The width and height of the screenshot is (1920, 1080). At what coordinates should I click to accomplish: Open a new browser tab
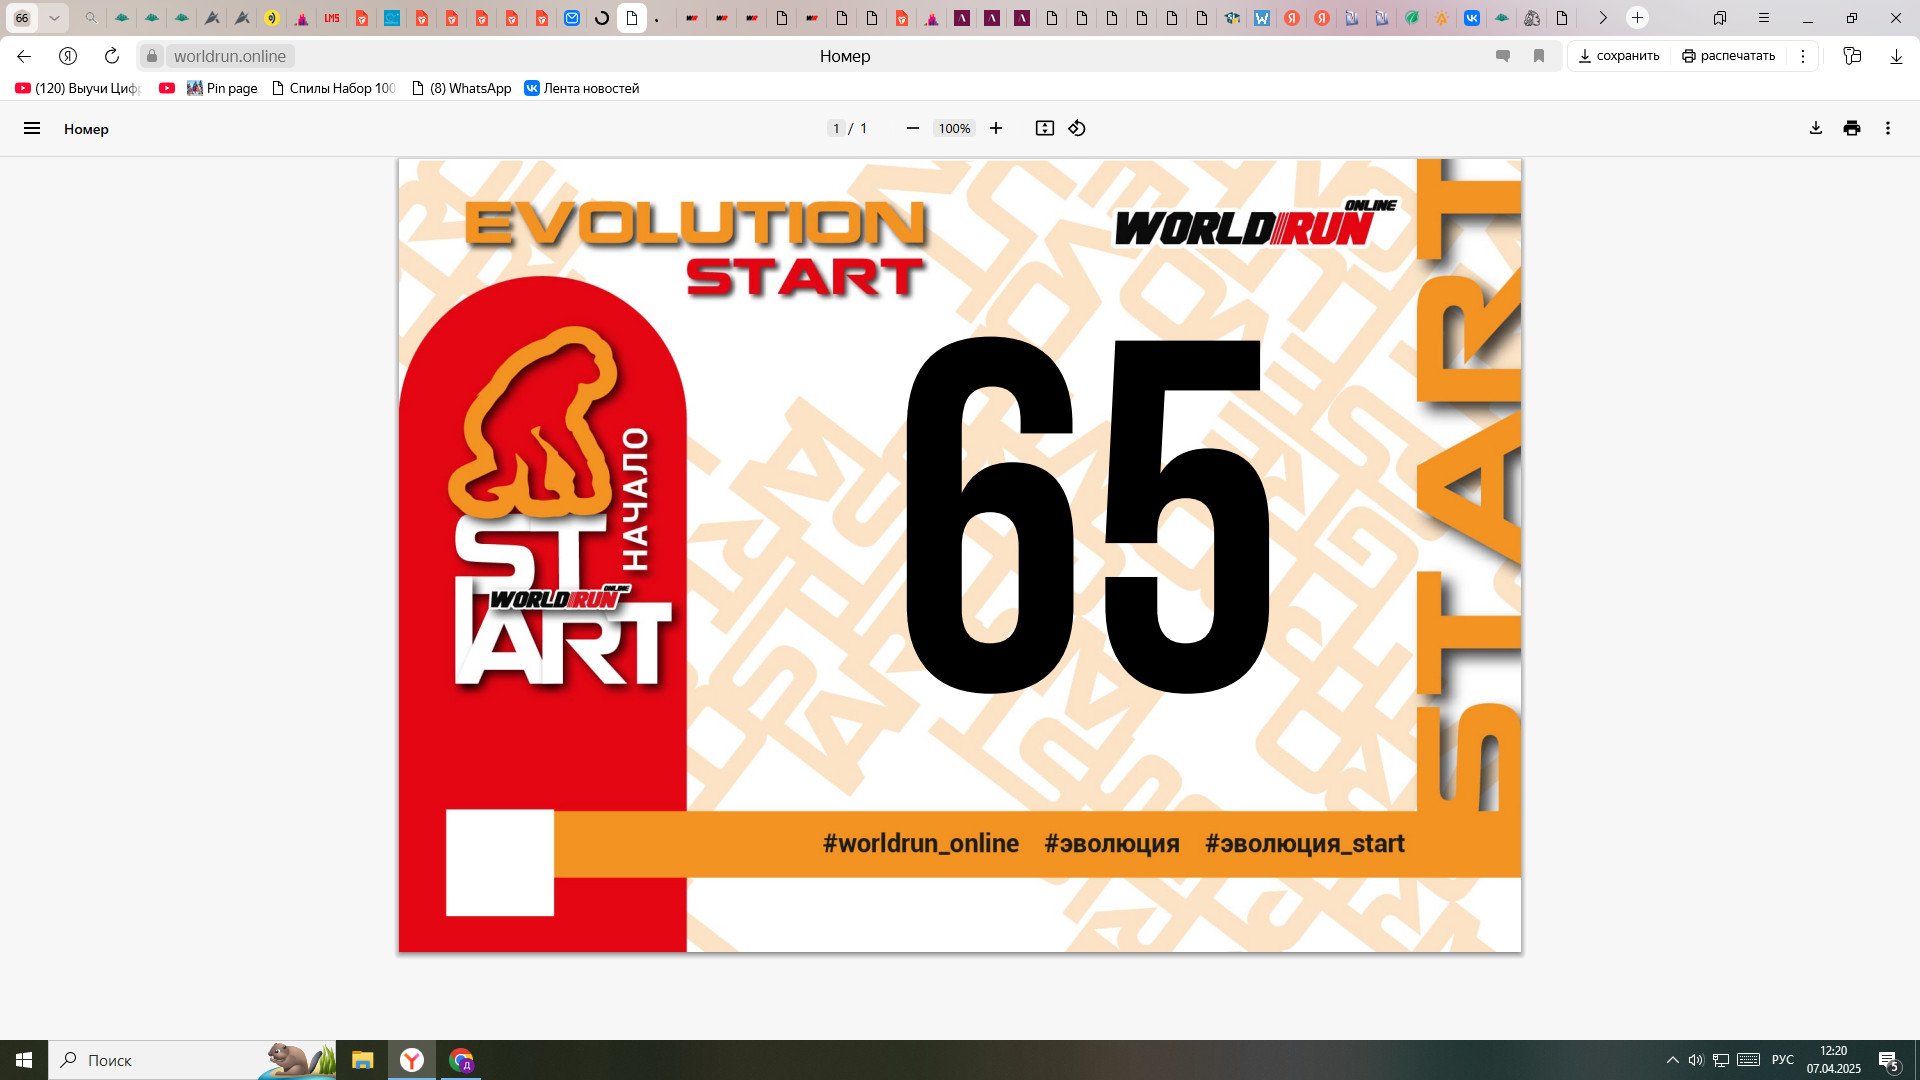(1637, 18)
